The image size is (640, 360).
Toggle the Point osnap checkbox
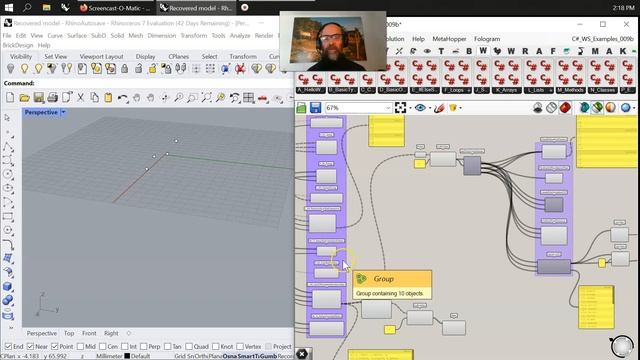click(x=55, y=347)
